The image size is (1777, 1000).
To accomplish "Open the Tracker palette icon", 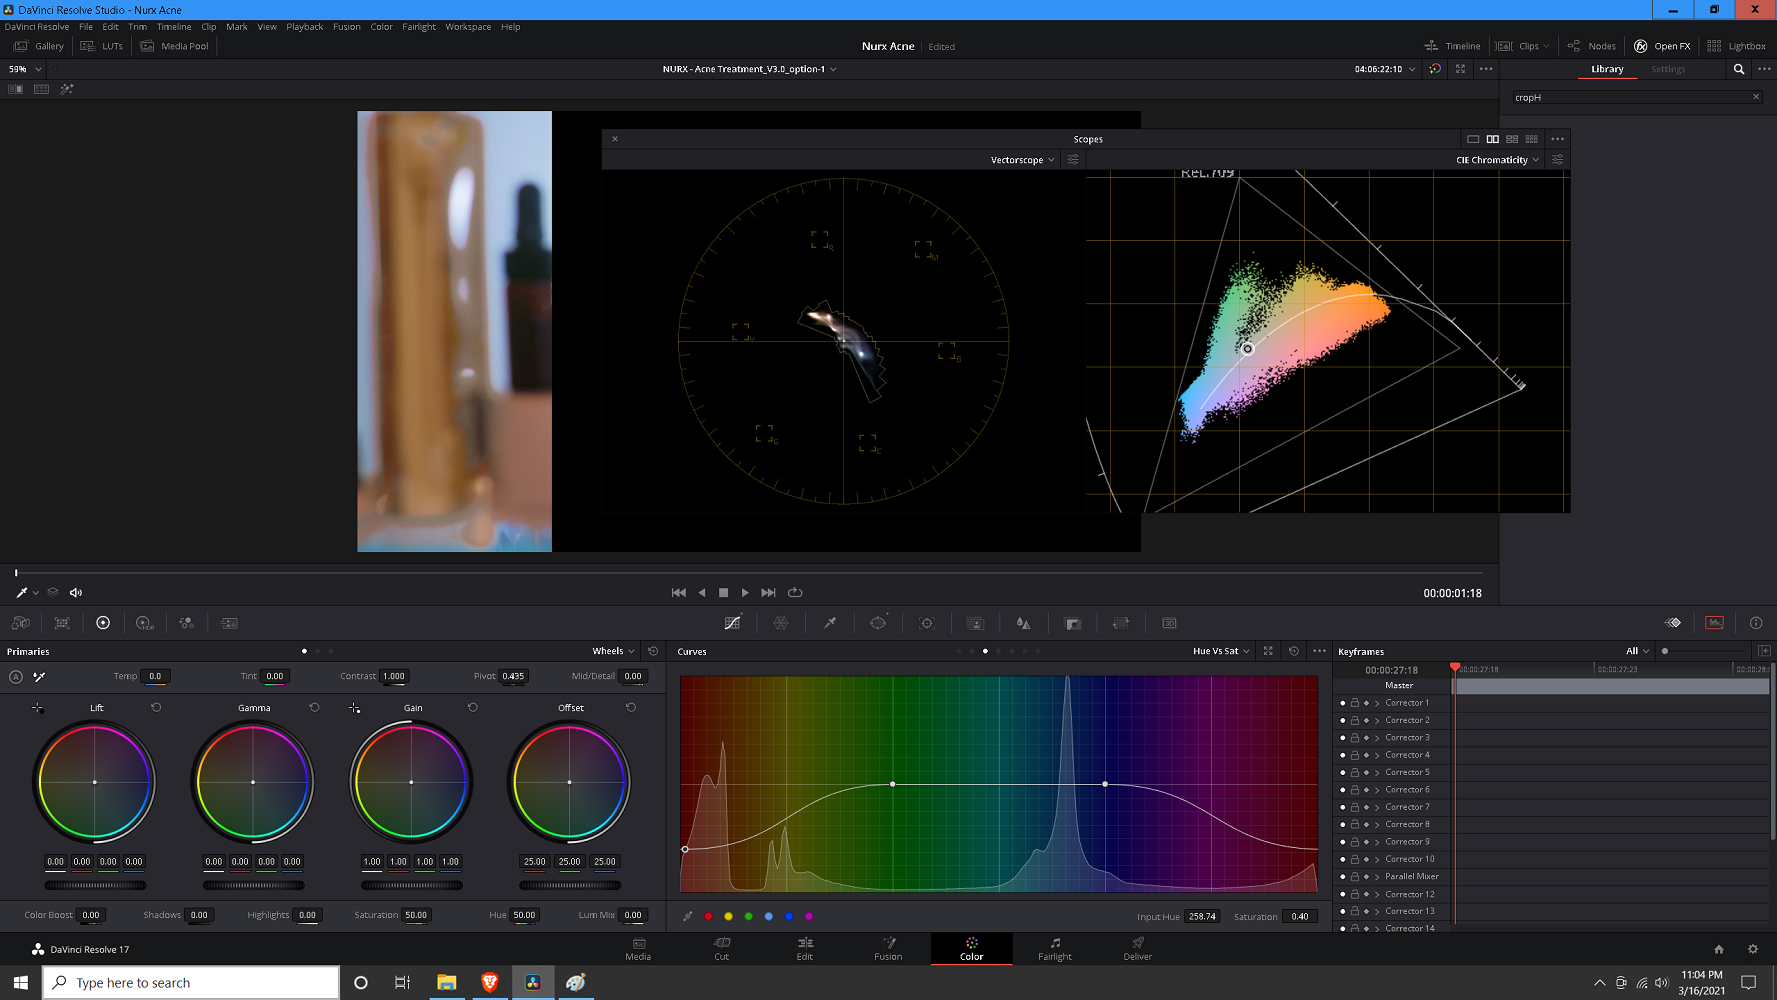I will pyautogui.click(x=927, y=623).
